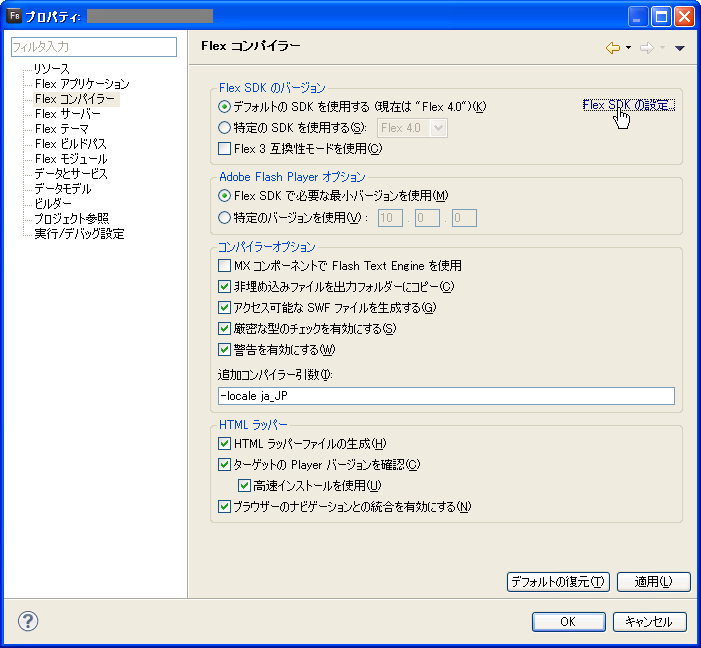This screenshot has height=648, width=701.
Task: Click the middle version number field
Action: (427, 218)
